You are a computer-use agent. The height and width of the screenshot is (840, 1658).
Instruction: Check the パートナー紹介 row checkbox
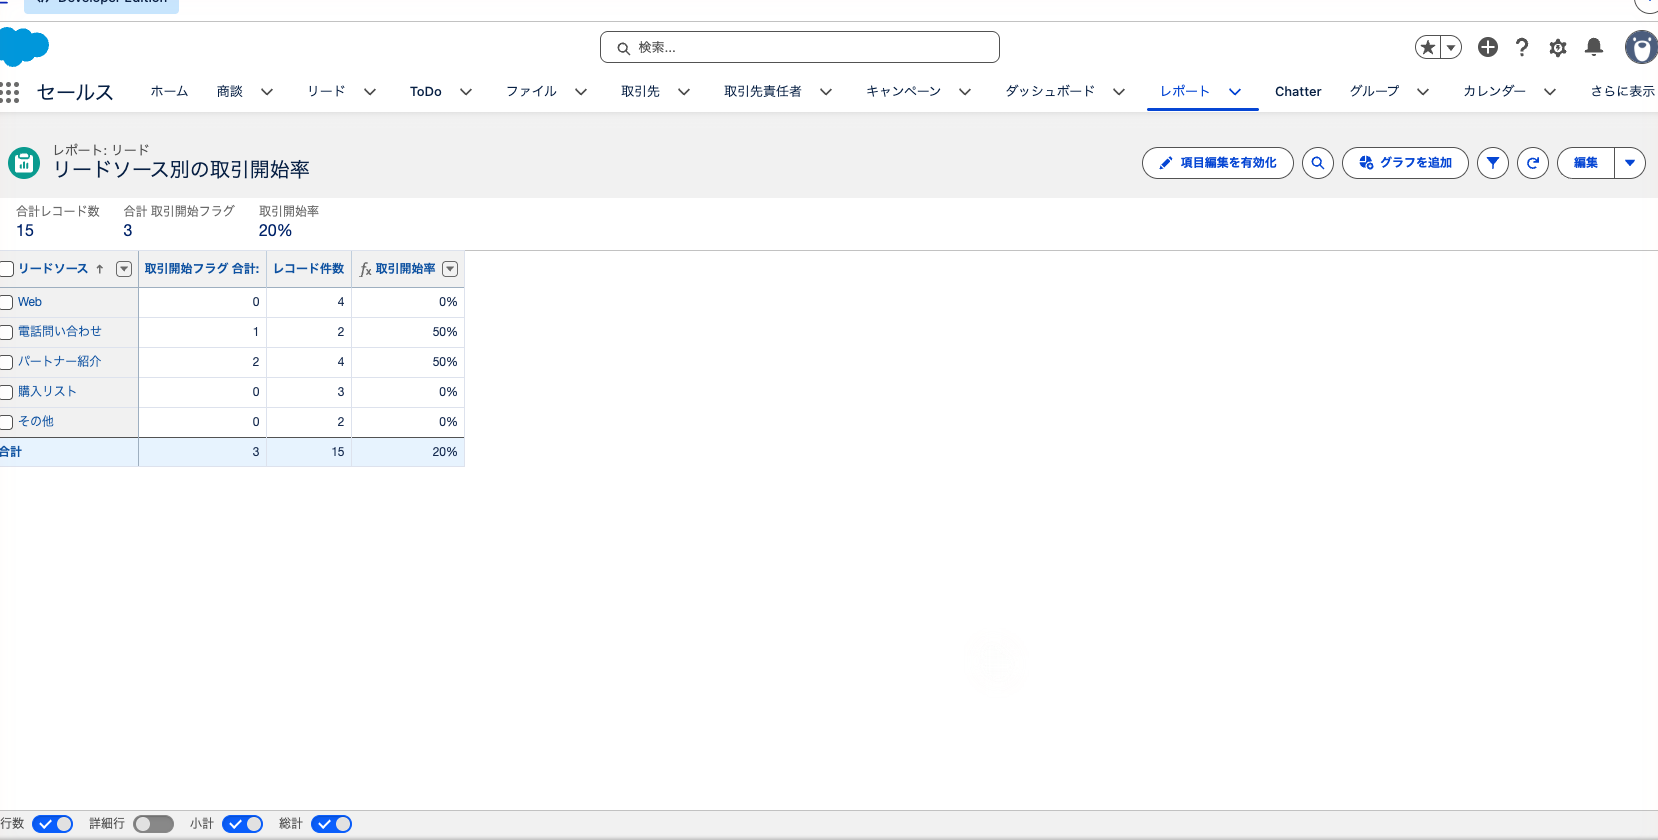(x=6, y=362)
